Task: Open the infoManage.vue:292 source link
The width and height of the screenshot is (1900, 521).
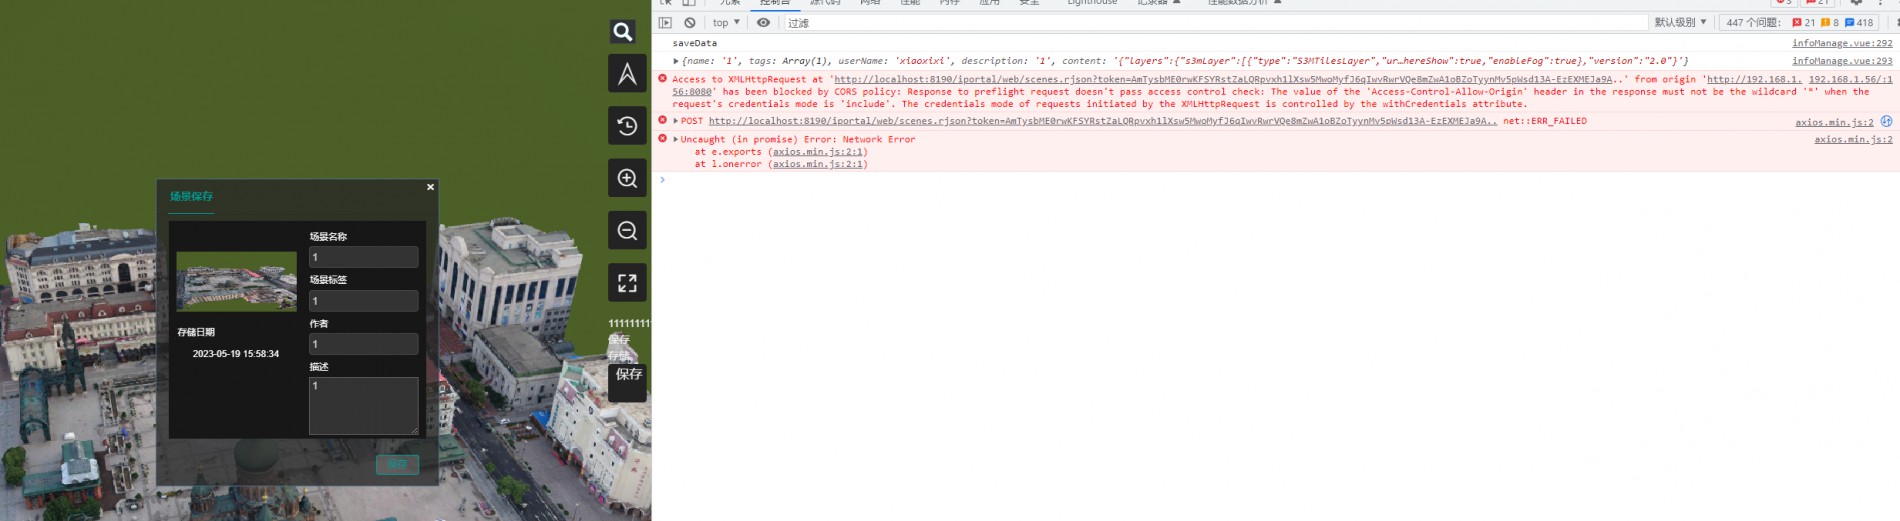Action: [x=1842, y=43]
